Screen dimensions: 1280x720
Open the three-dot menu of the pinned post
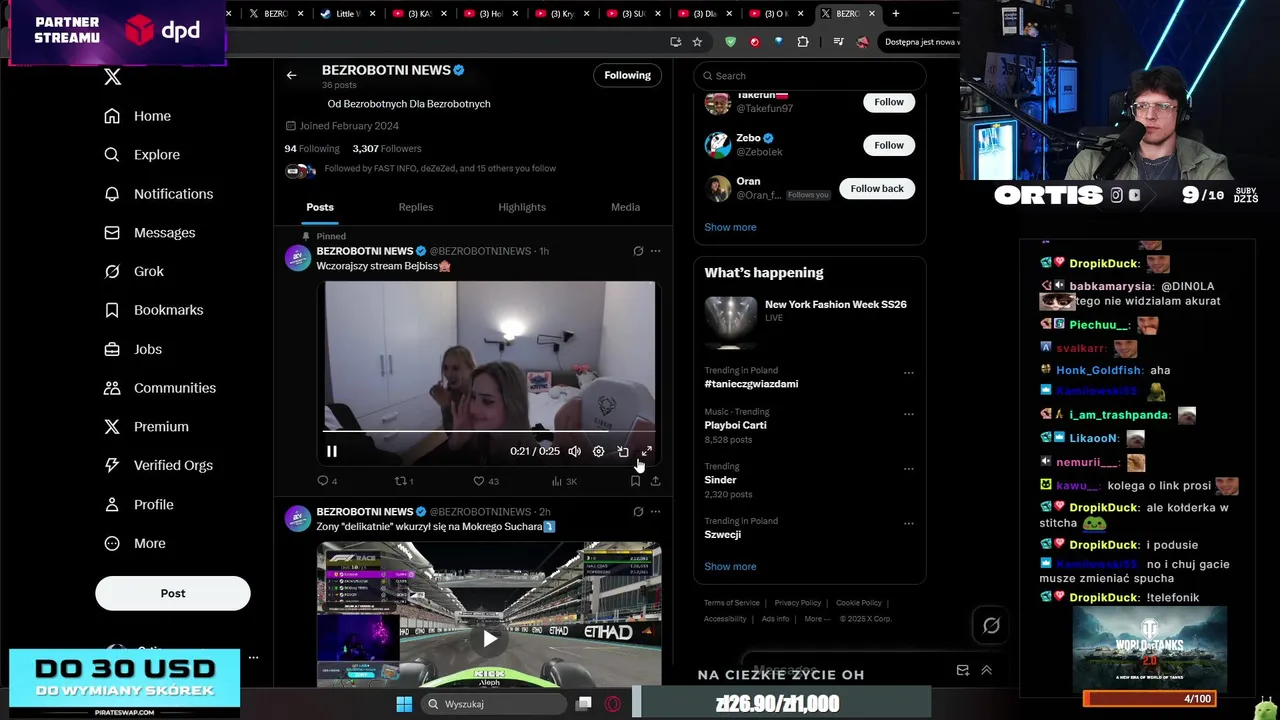[x=655, y=251]
